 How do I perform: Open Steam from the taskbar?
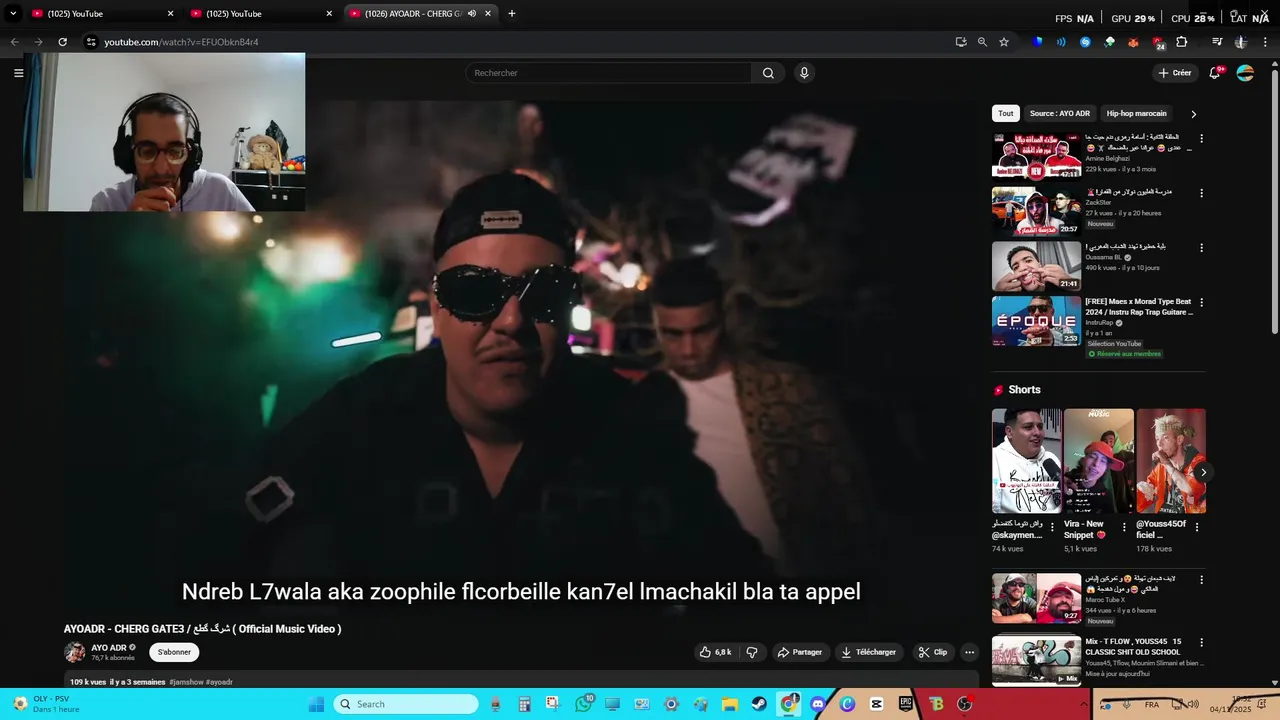760,704
